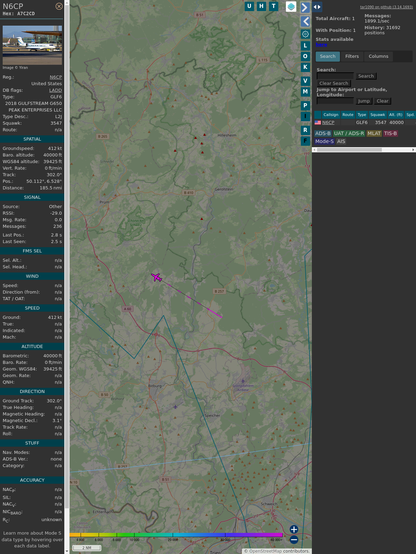Image resolution: width=416 pixels, height=554 pixels.
Task: Click the K map button
Action: (305, 67)
